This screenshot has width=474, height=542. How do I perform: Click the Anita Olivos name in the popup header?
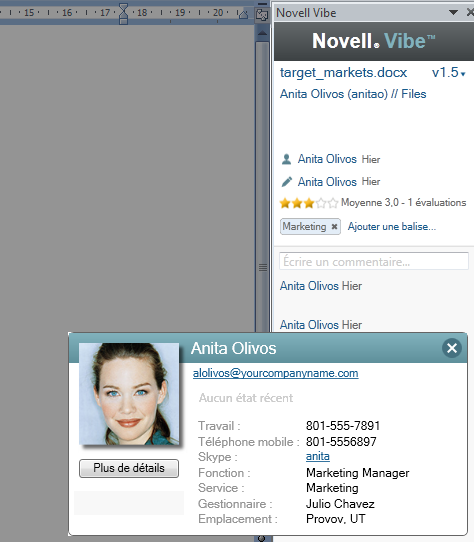point(234,348)
